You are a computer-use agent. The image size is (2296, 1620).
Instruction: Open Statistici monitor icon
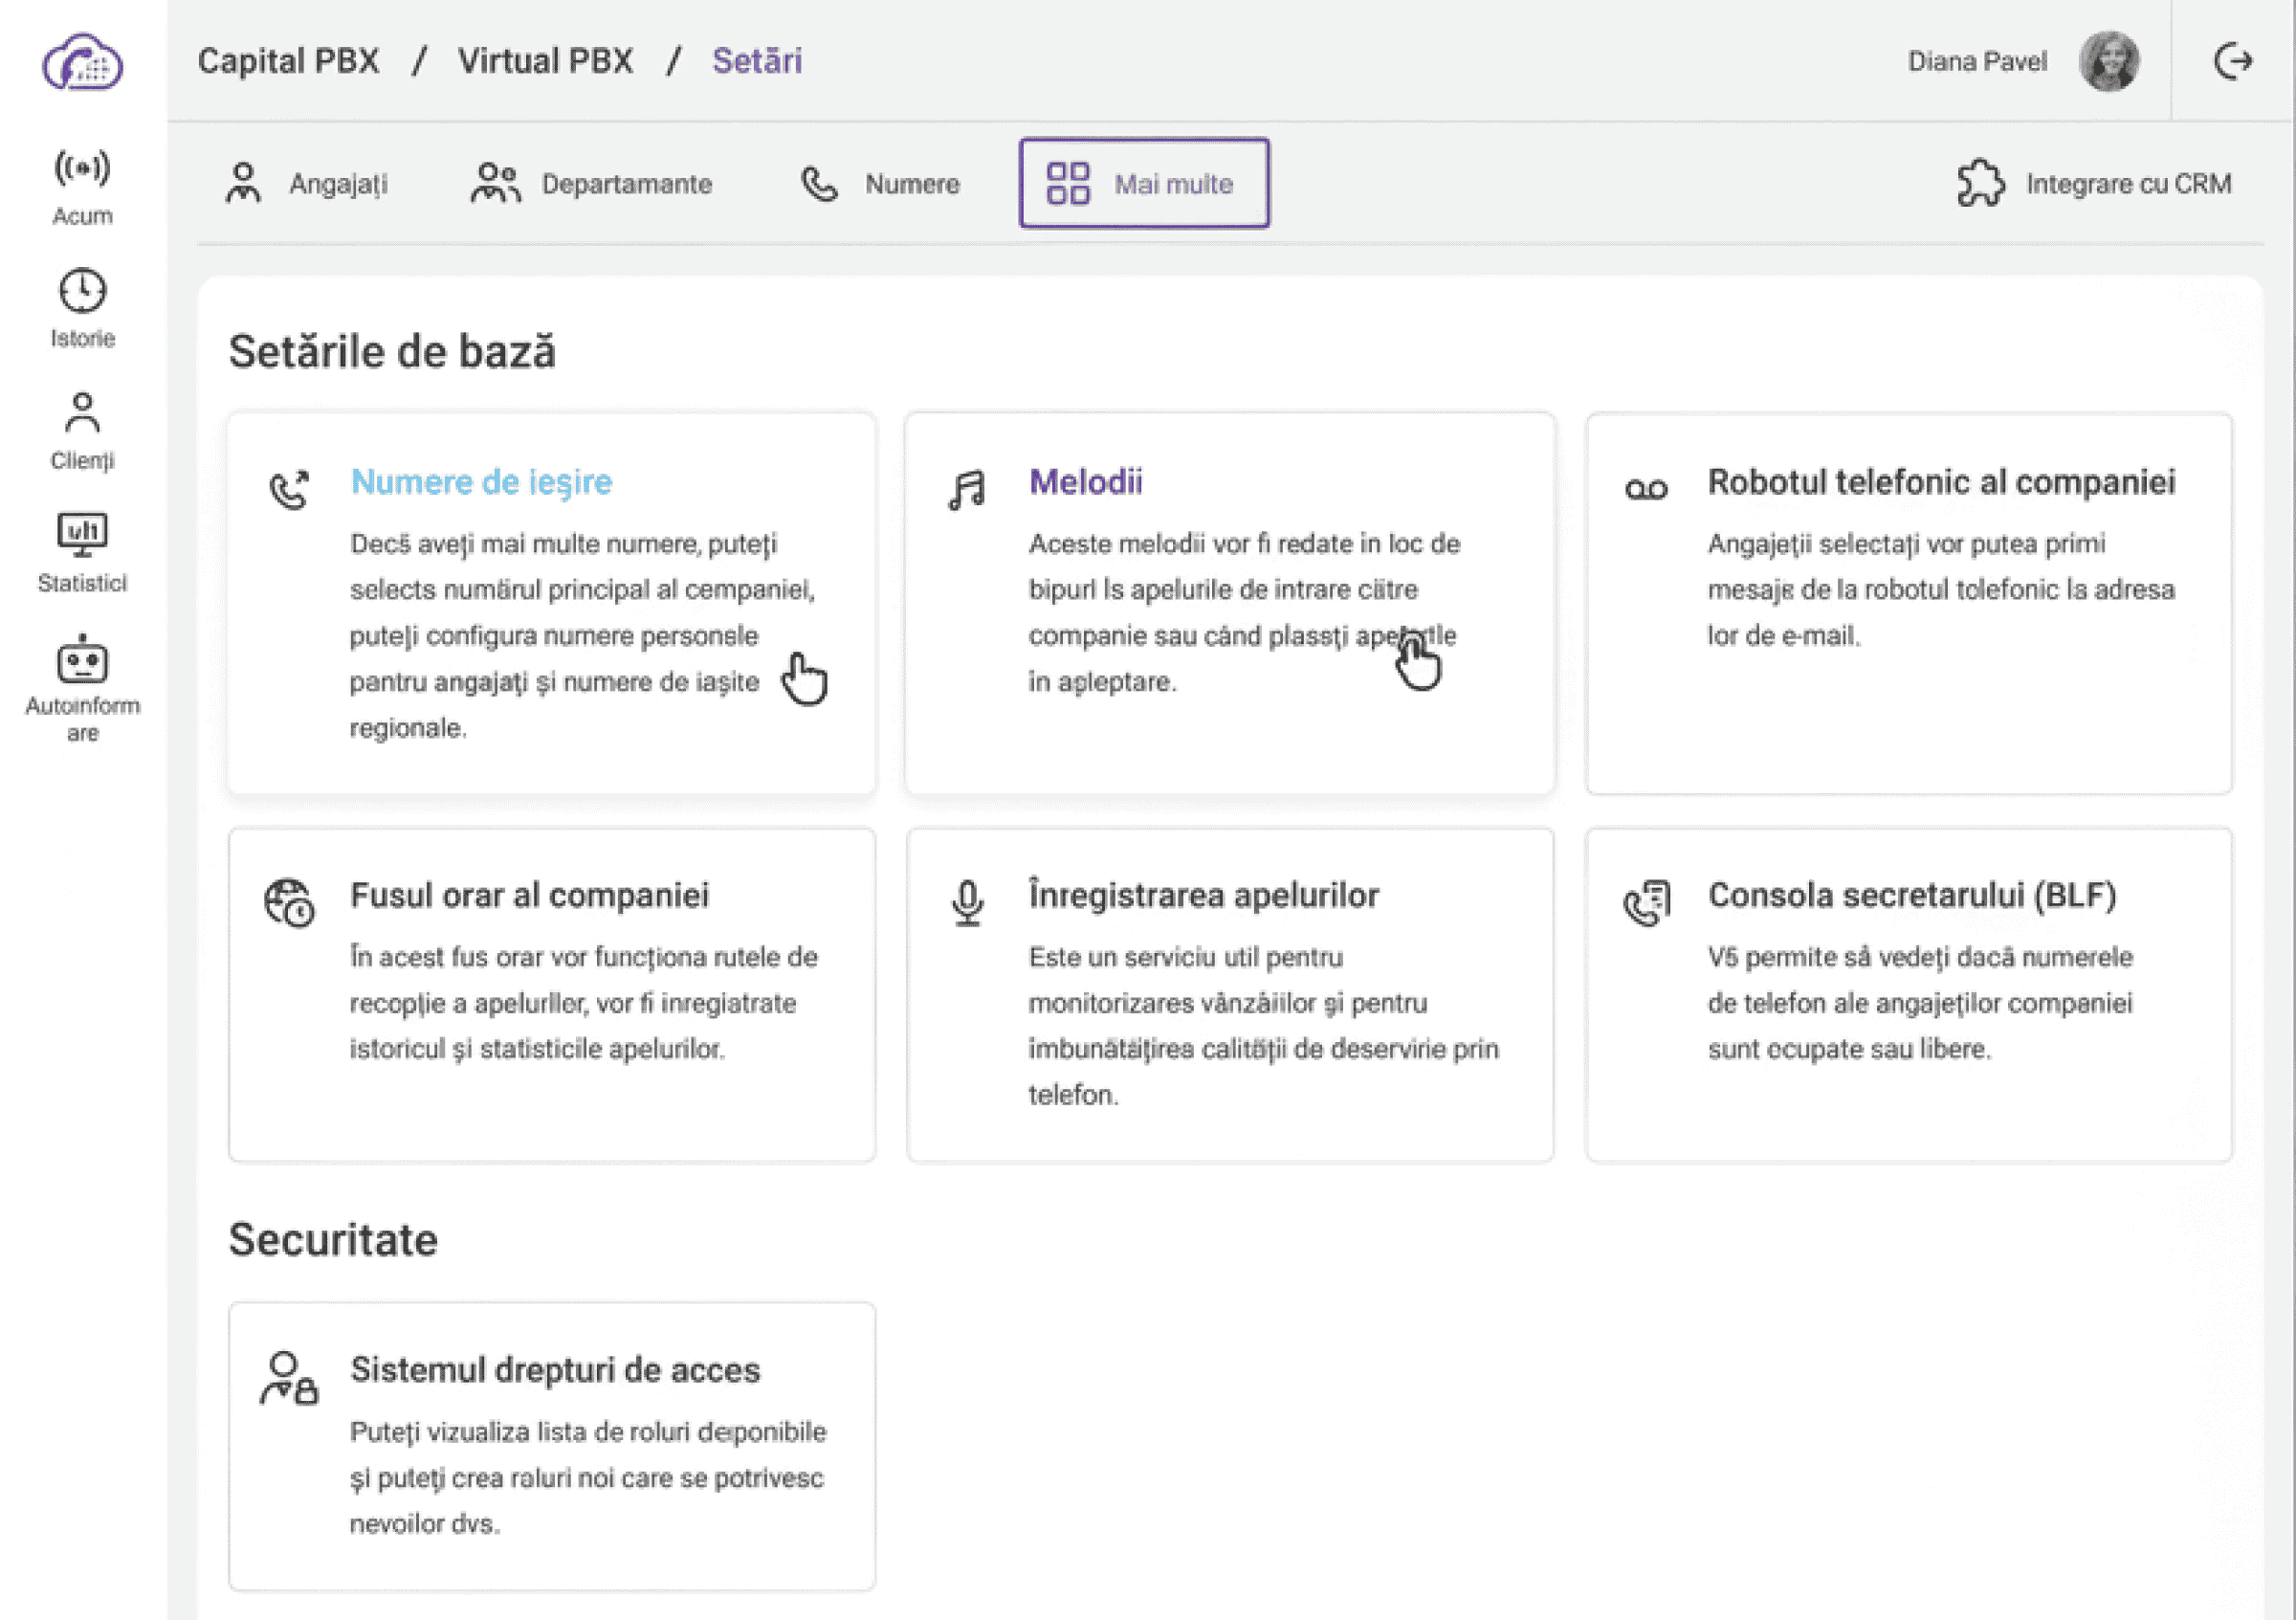(82, 535)
